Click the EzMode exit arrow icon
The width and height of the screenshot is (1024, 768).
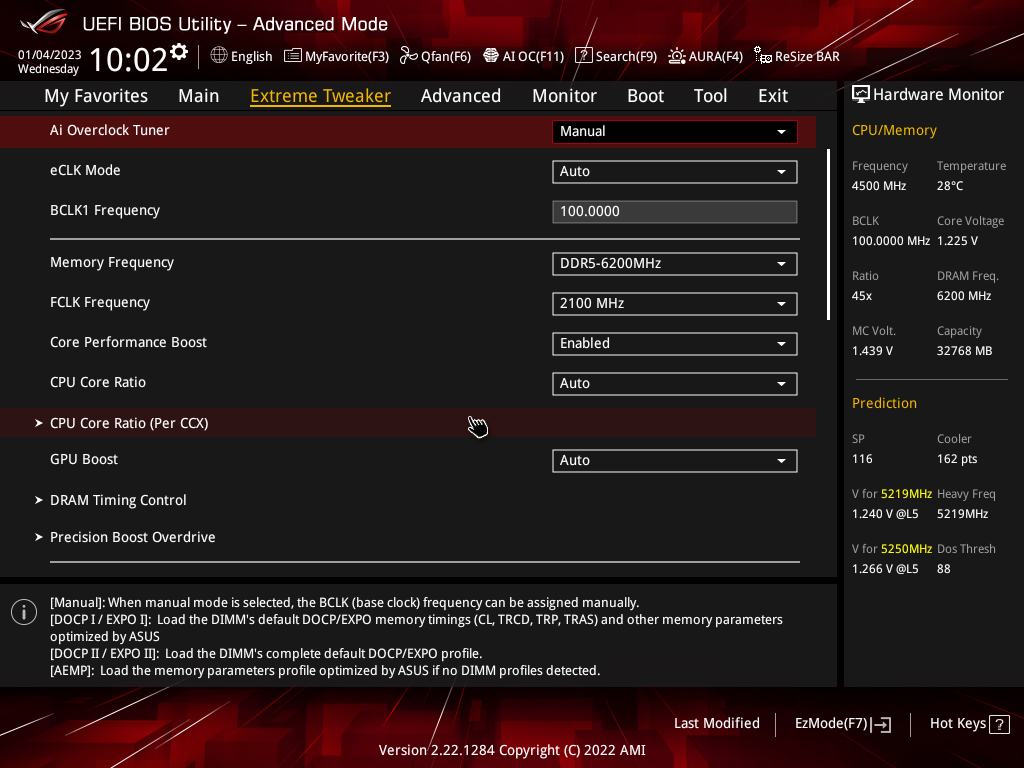point(881,724)
